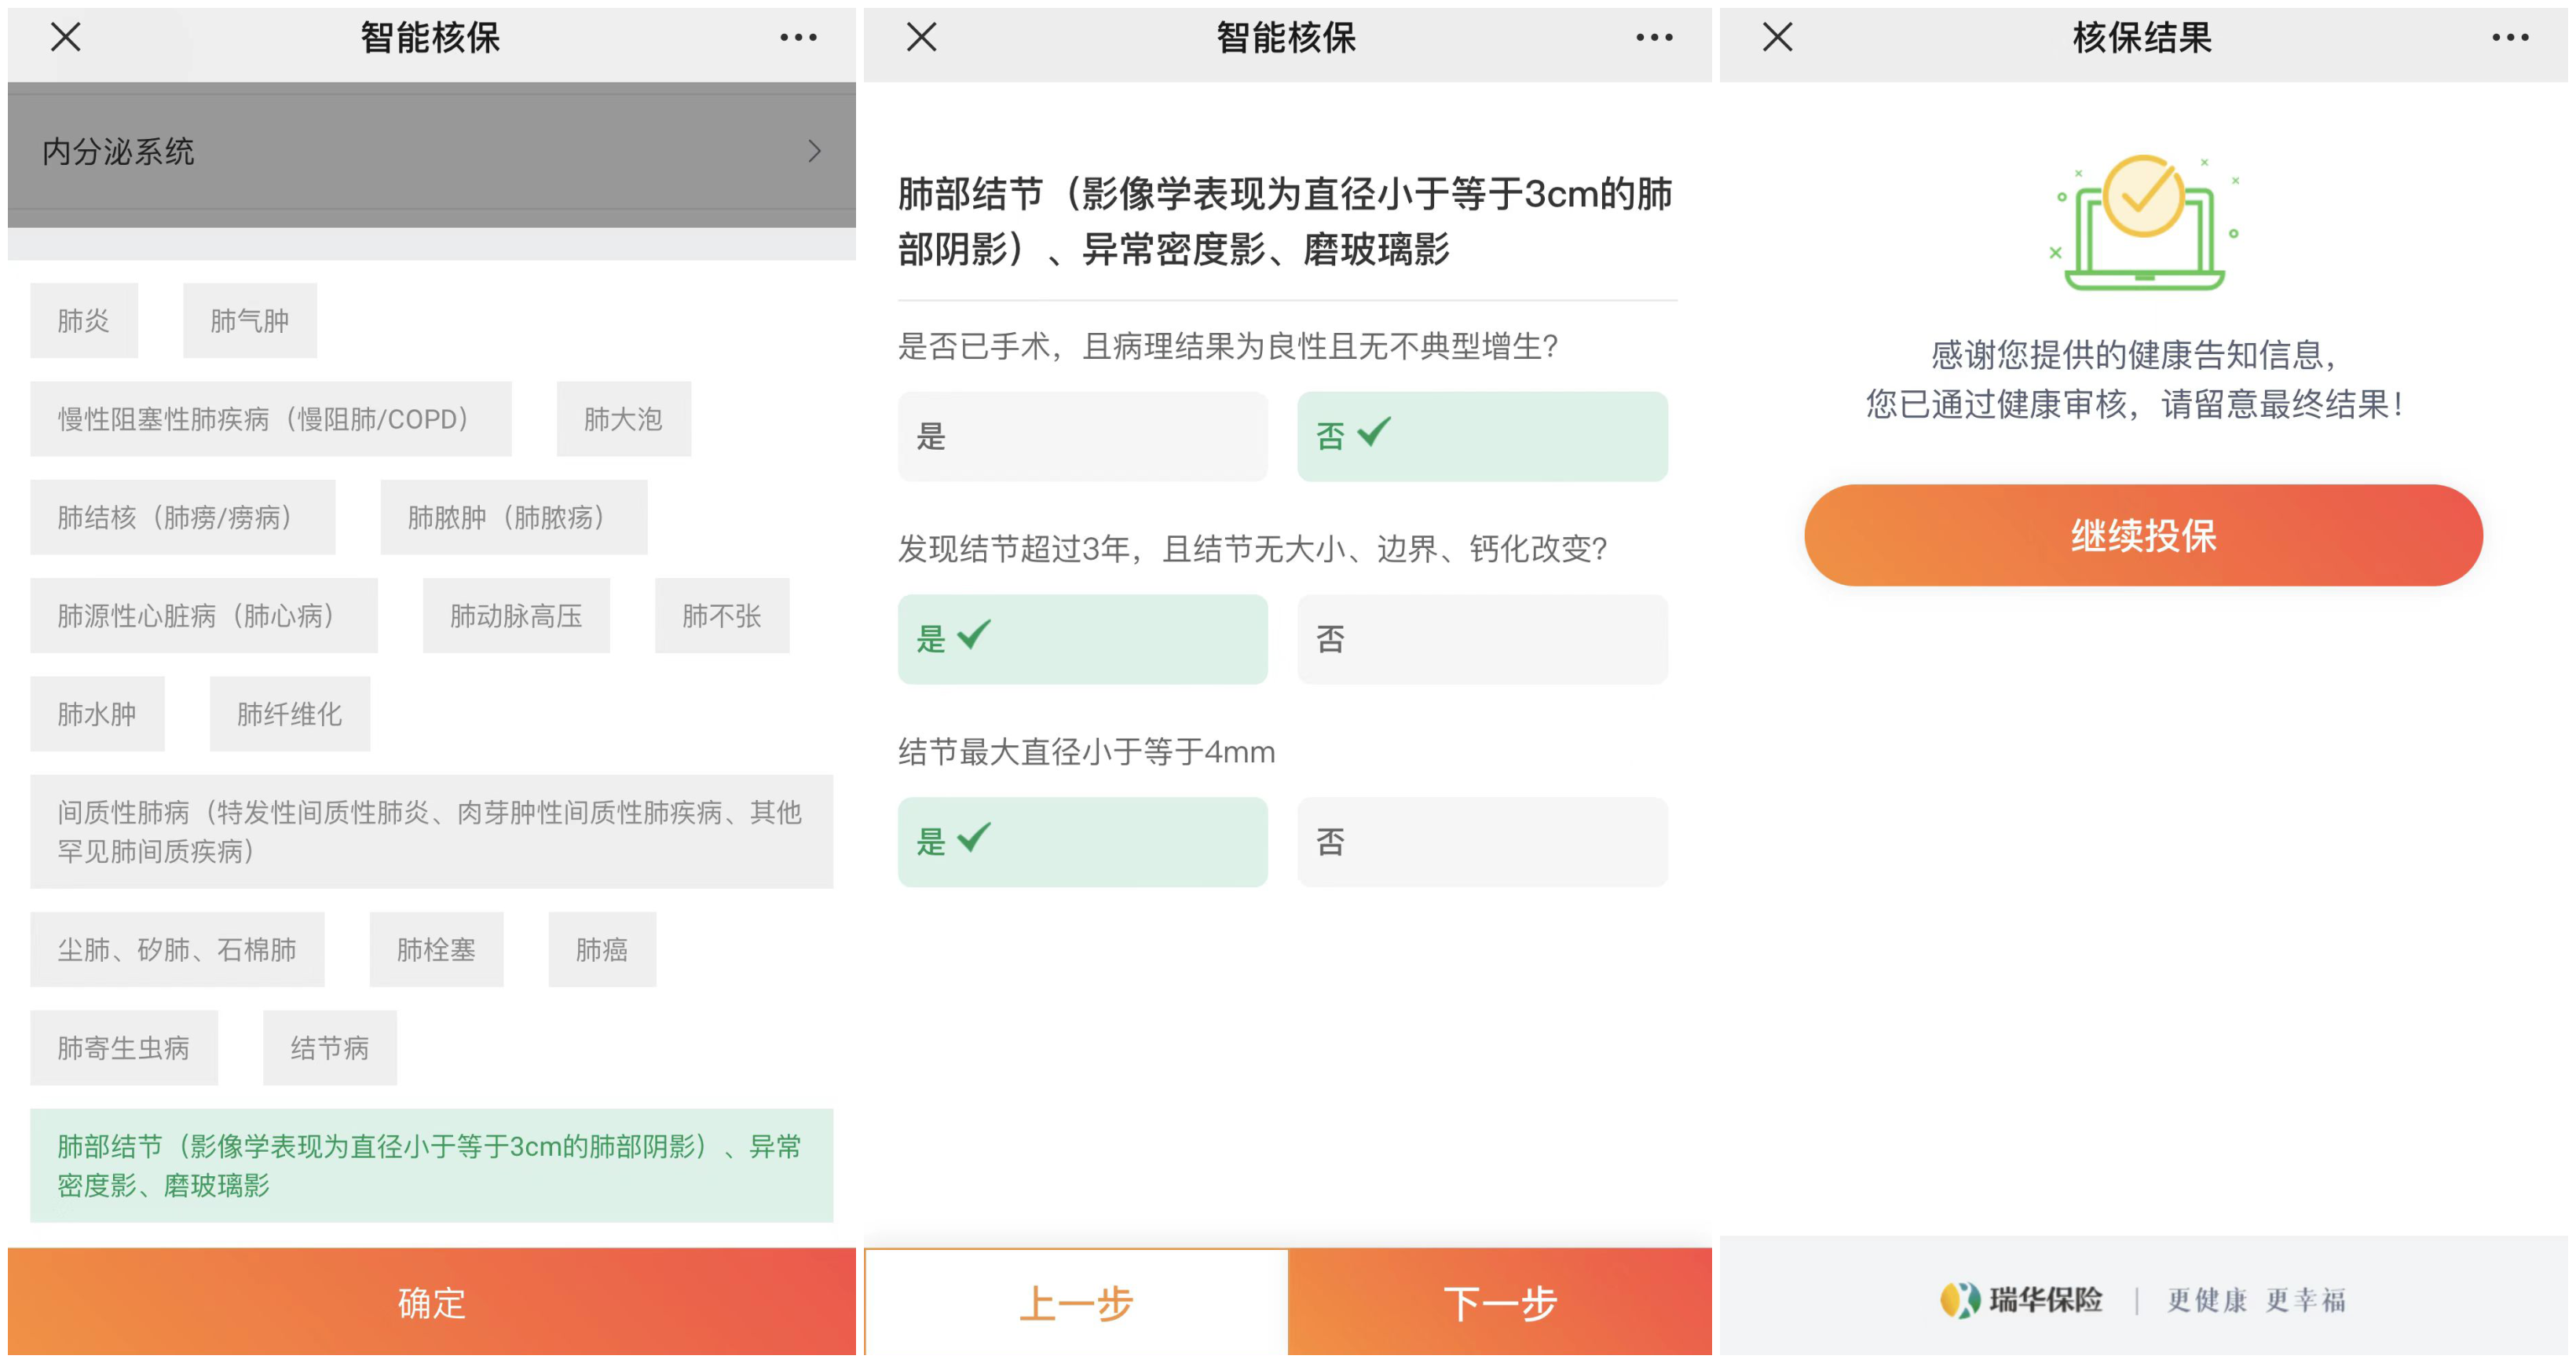The image size is (2576, 1363).
Task: Go back with the 上一步 button
Action: [x=1077, y=1303]
